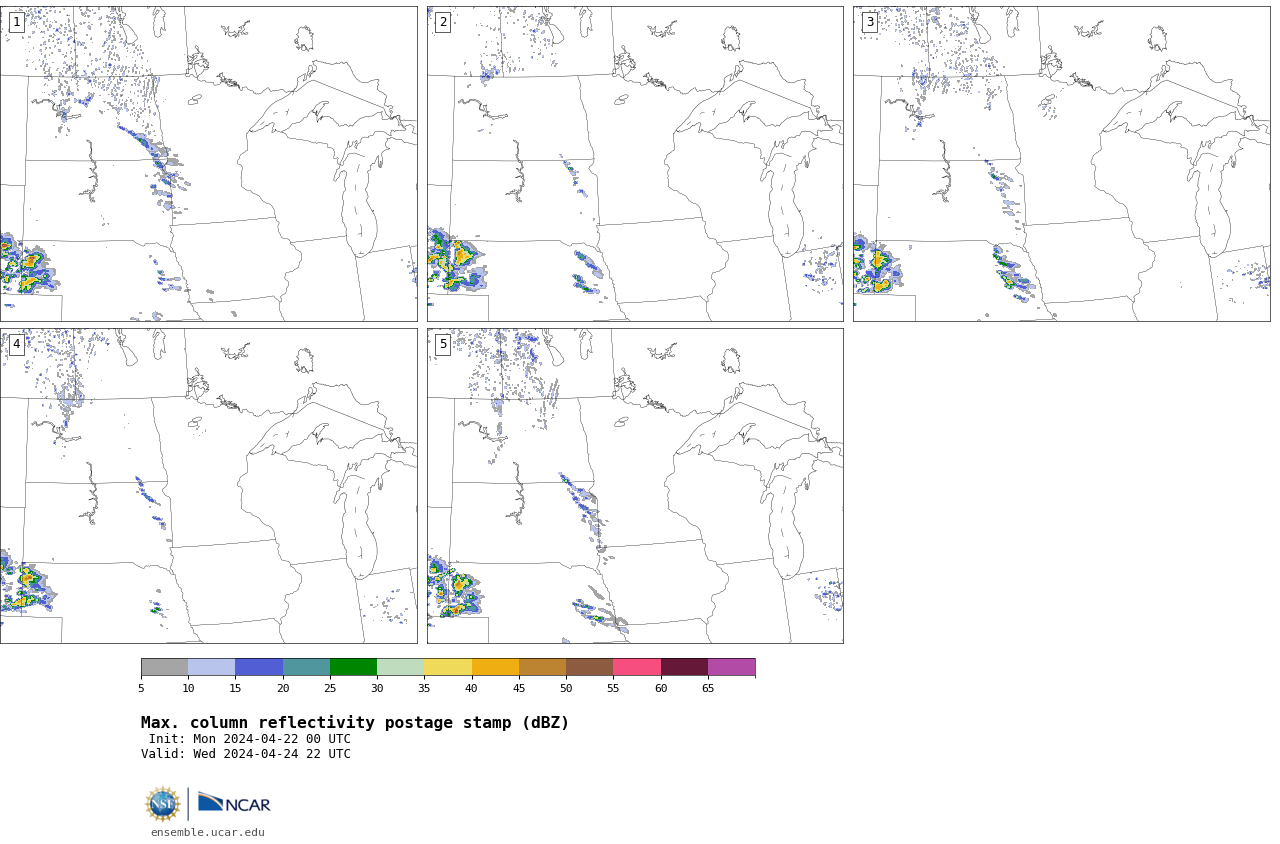Click the maroon 60-65 dBZ swatch

click(x=684, y=667)
